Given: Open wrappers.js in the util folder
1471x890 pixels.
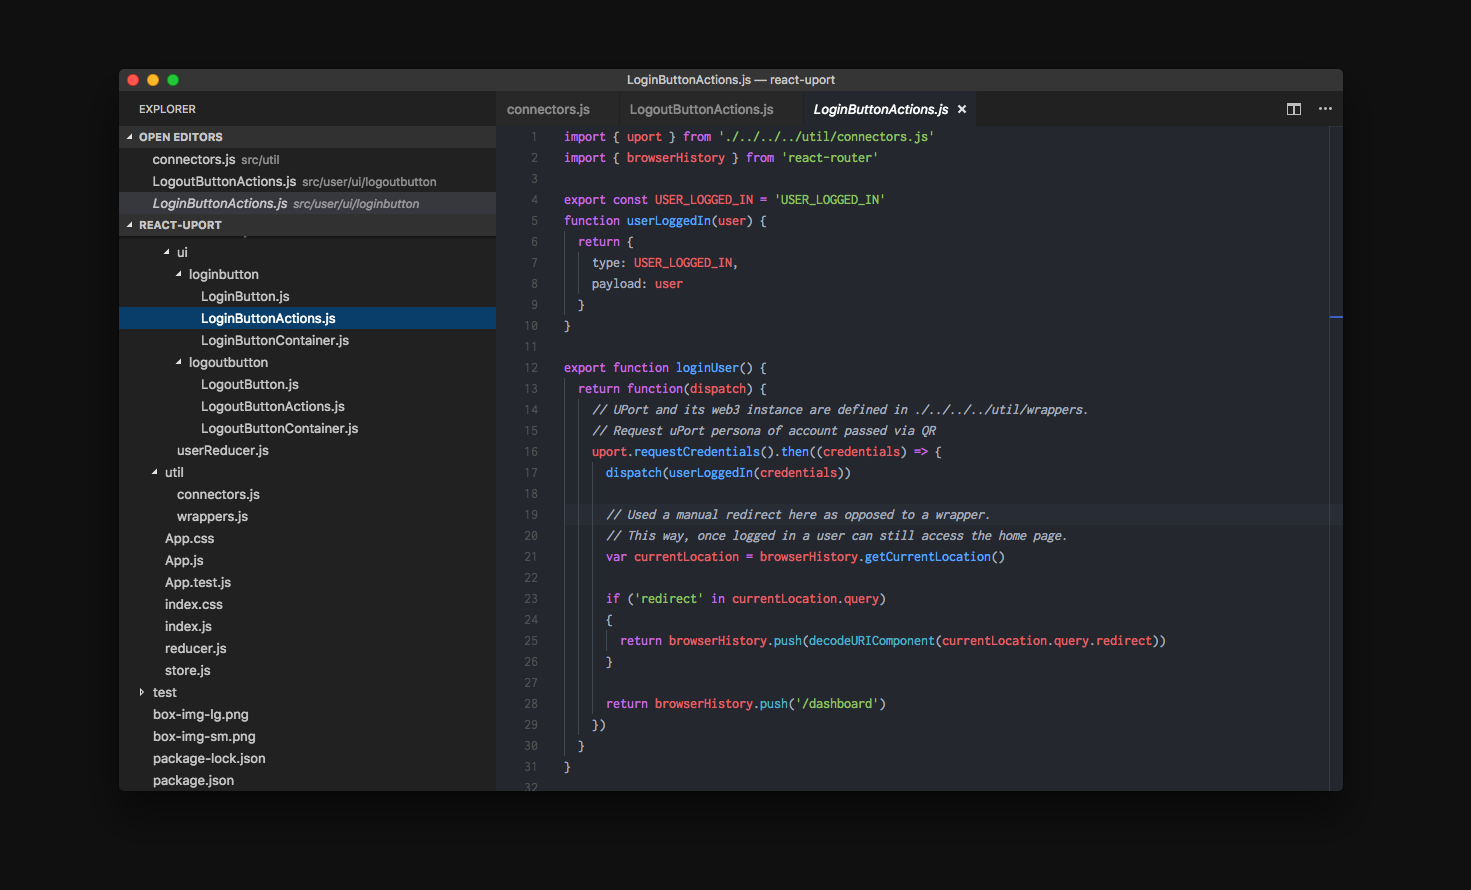Looking at the screenshot, I should [x=212, y=516].
